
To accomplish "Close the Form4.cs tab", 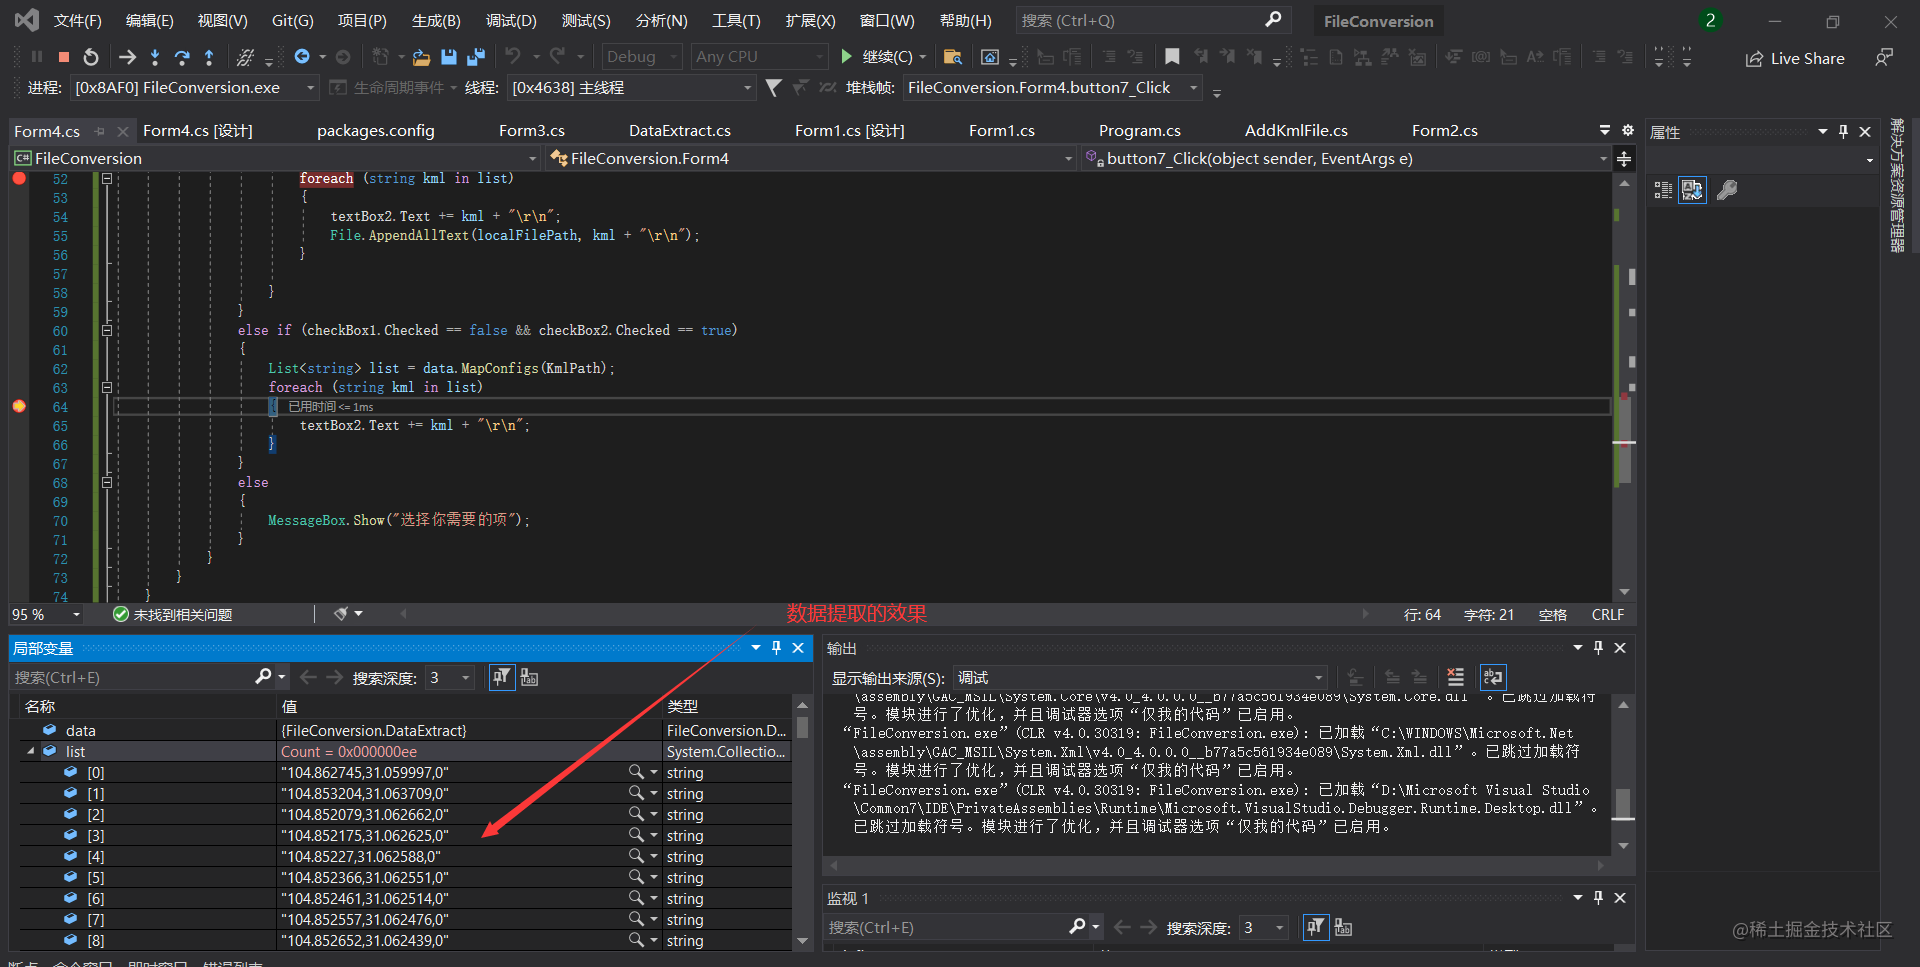I will (x=123, y=131).
